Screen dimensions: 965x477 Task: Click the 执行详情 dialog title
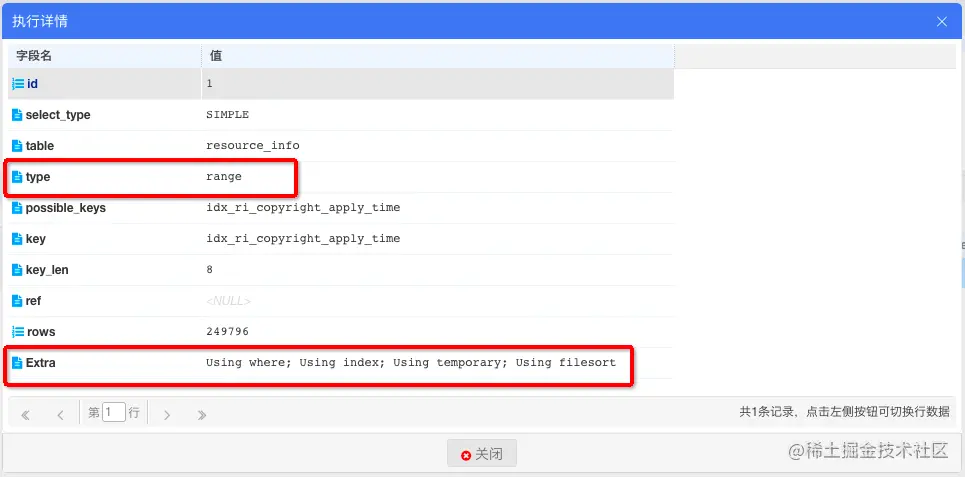40,22
